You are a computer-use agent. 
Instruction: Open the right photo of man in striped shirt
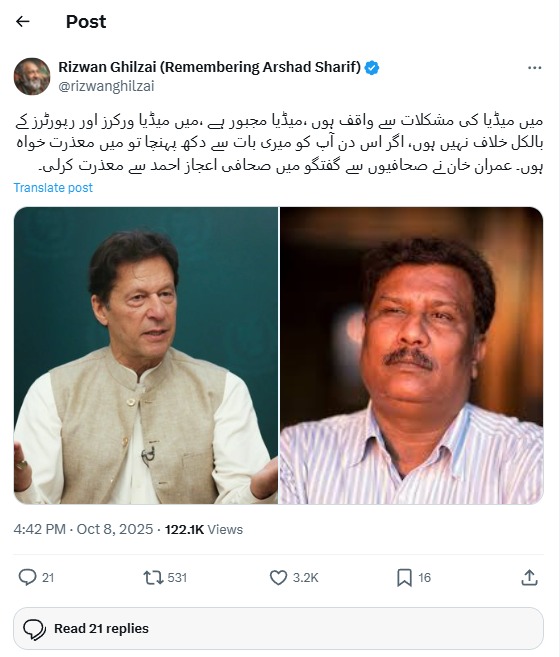pos(412,355)
